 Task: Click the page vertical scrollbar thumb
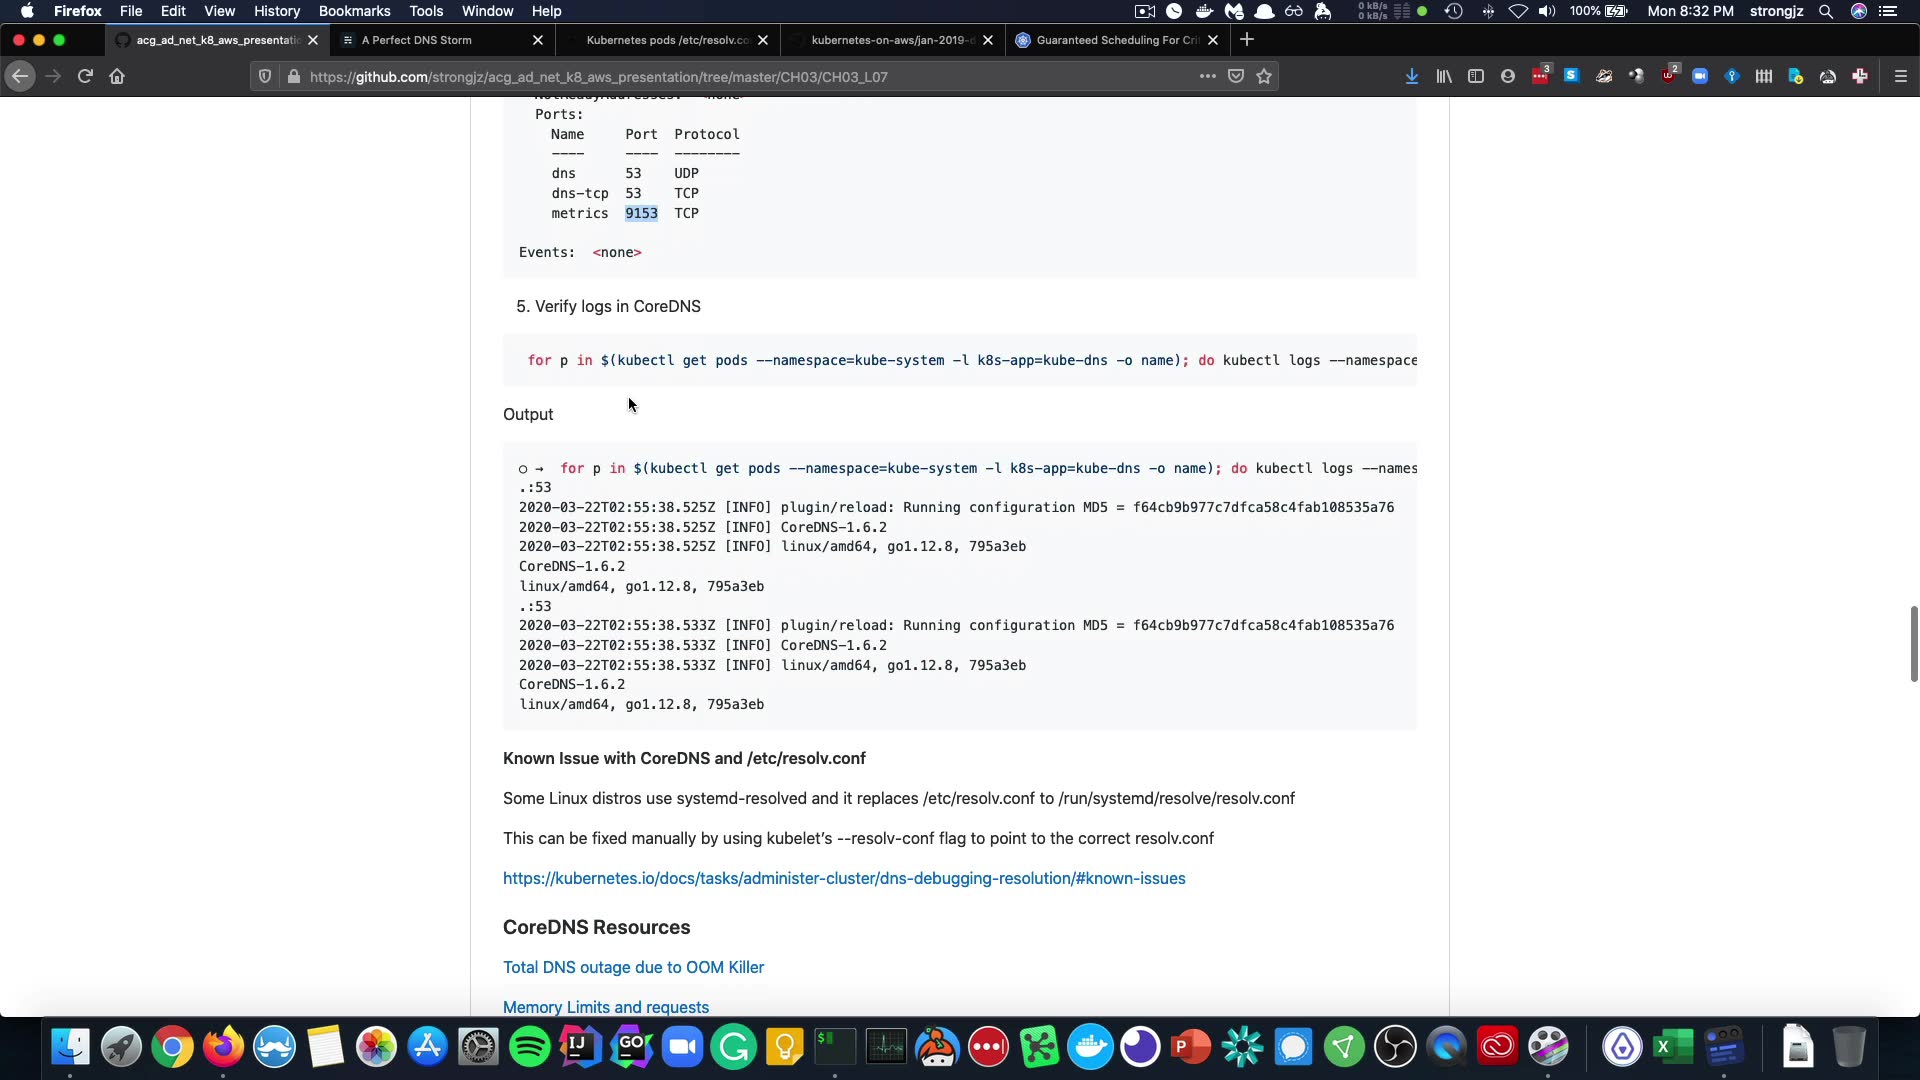tap(1913, 644)
